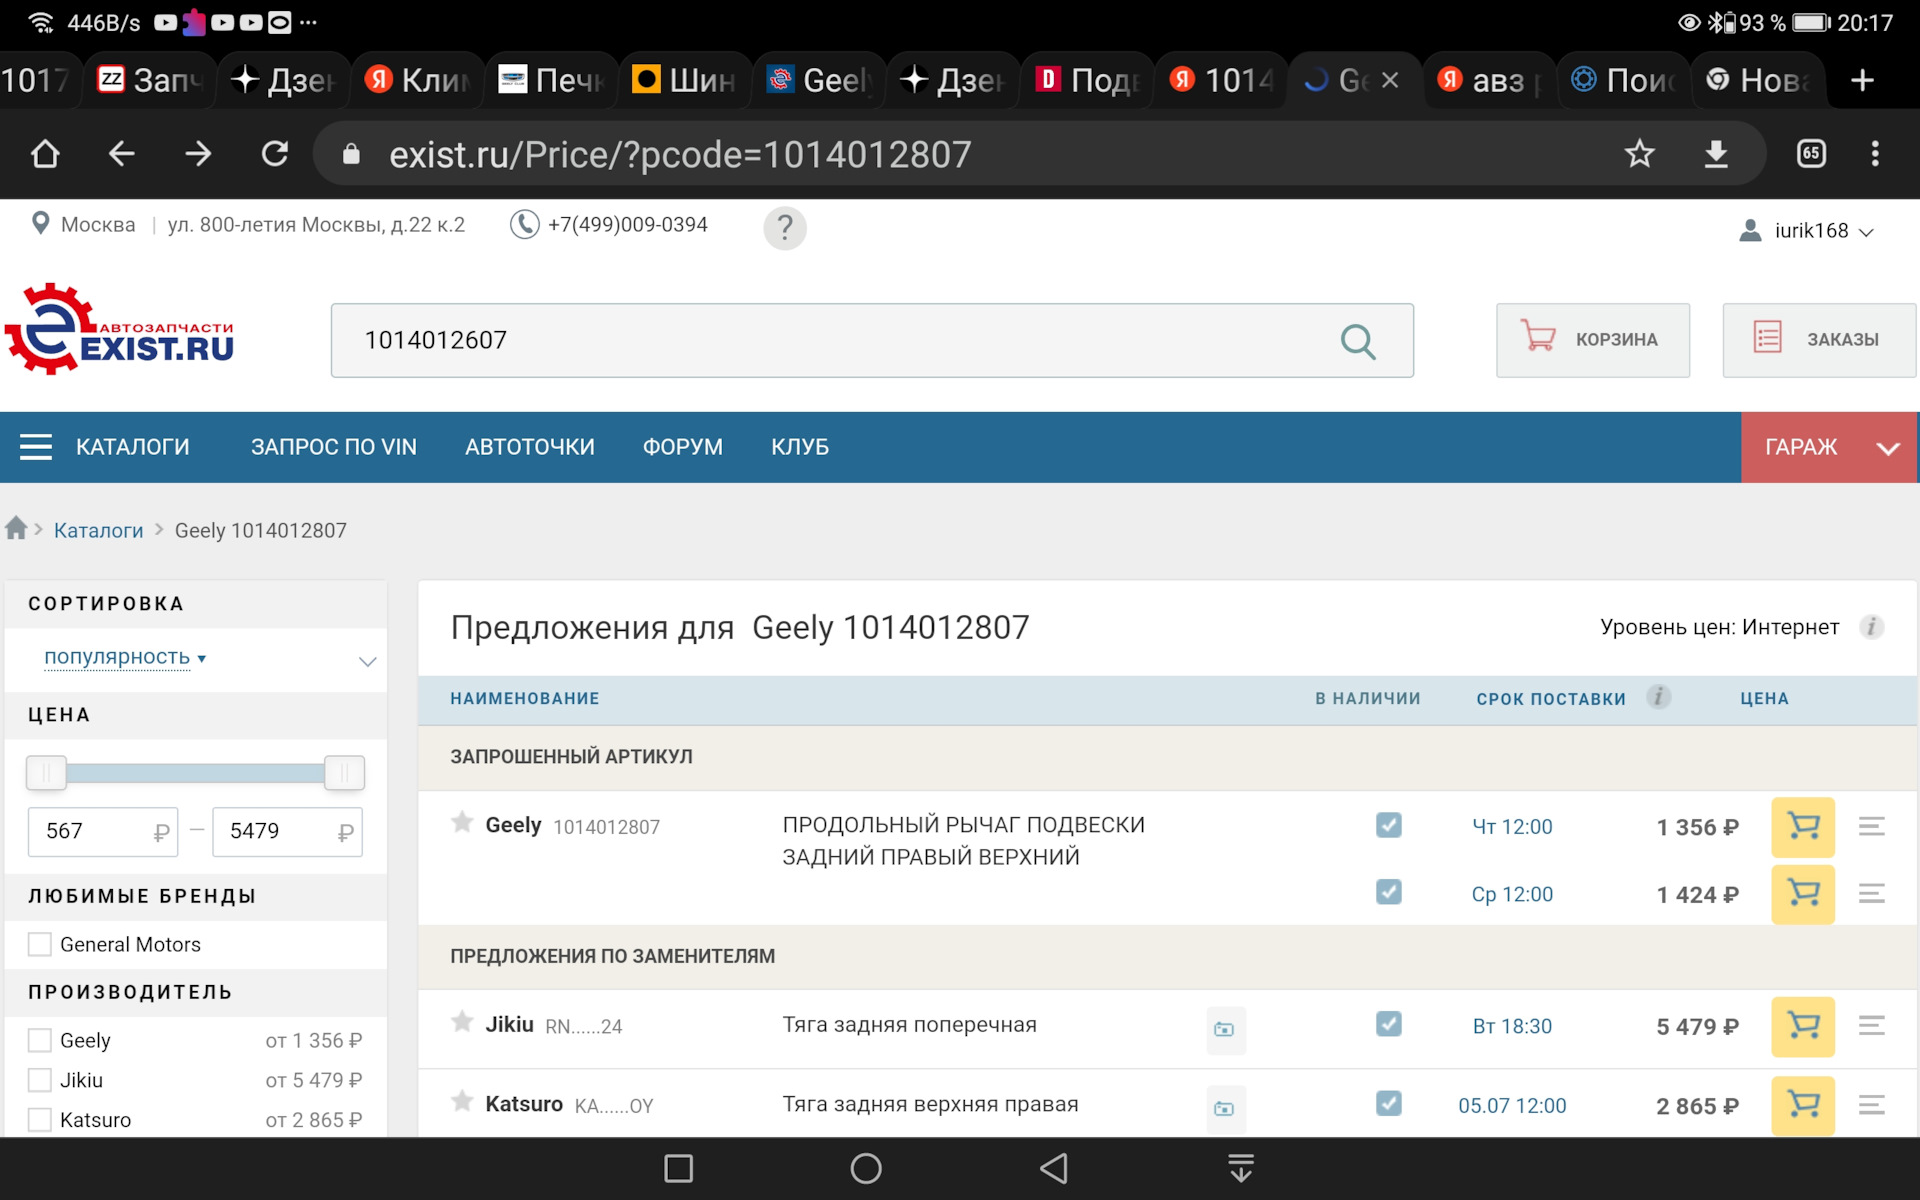Close the loading Ge tab

[1390, 80]
